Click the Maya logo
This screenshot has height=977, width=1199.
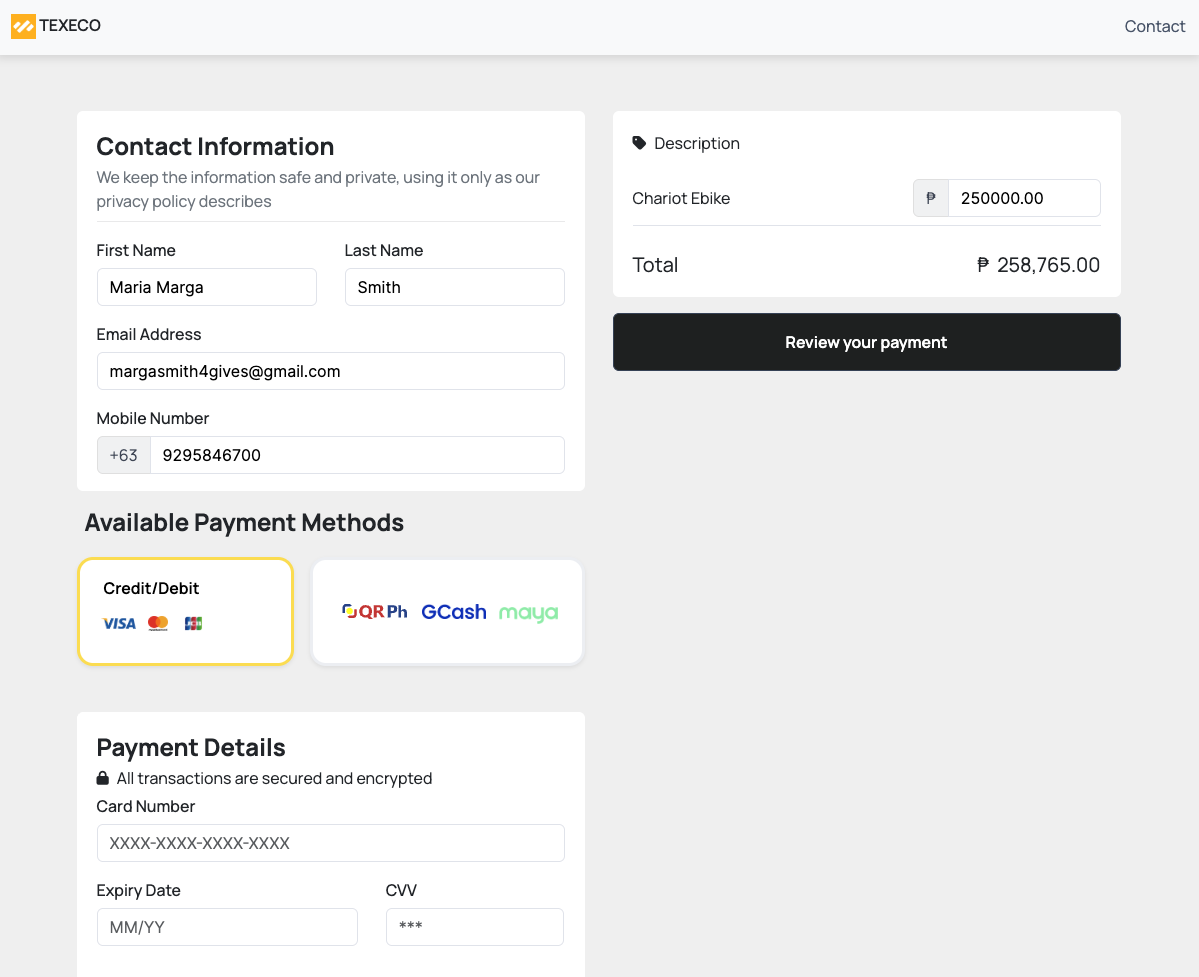point(528,613)
